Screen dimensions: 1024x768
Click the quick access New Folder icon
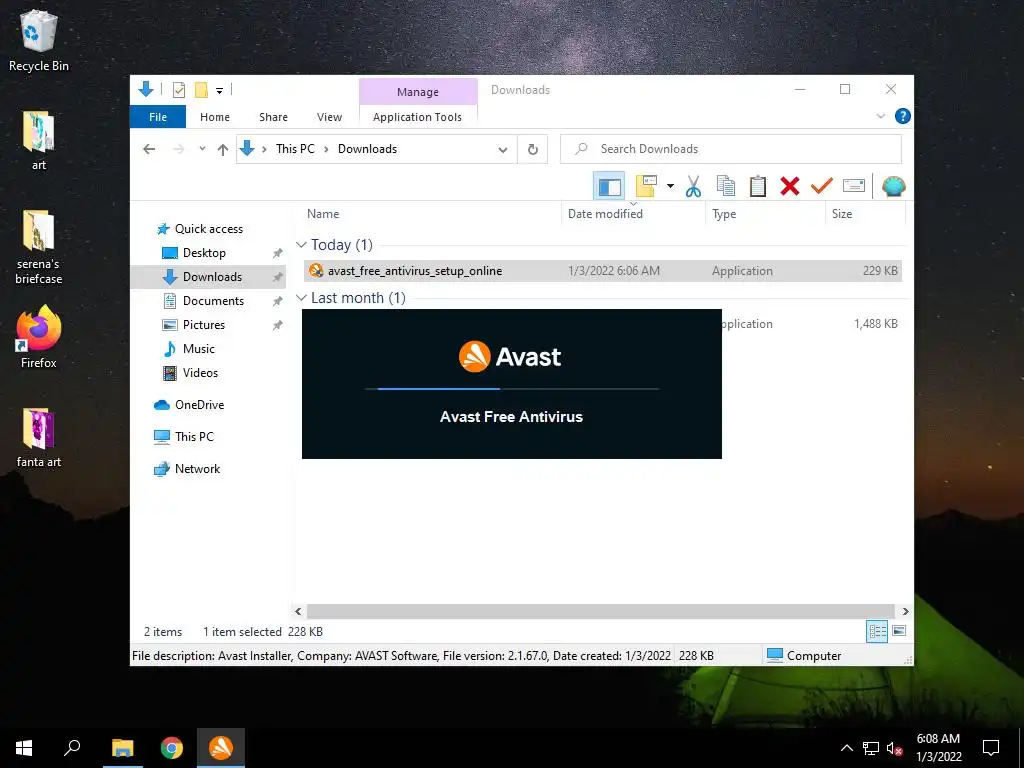coord(201,90)
